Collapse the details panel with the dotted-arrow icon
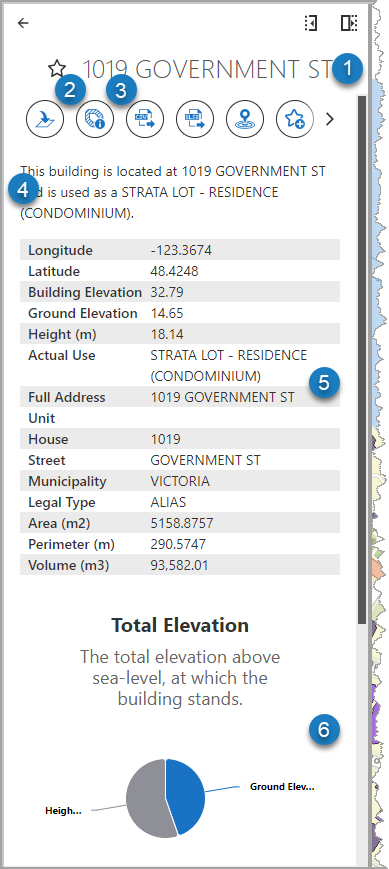This screenshot has width=389, height=869. 311,23
